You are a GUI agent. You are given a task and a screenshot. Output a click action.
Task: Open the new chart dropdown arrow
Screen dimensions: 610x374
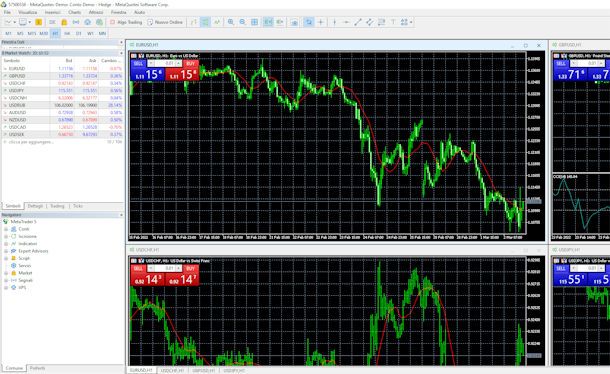click(15, 22)
